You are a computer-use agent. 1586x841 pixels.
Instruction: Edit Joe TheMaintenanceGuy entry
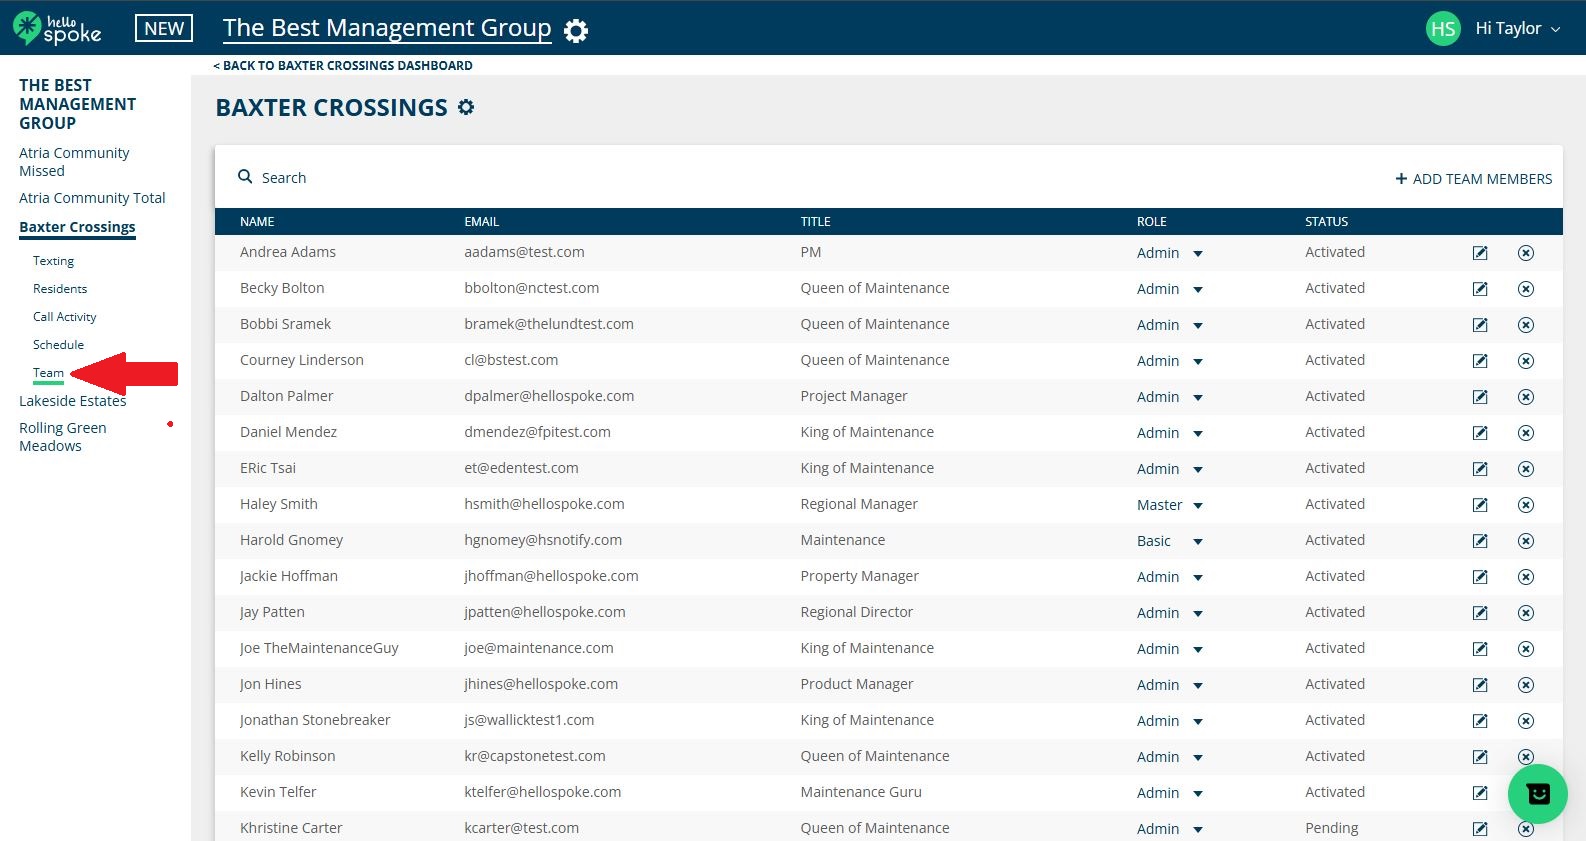[x=1480, y=649]
